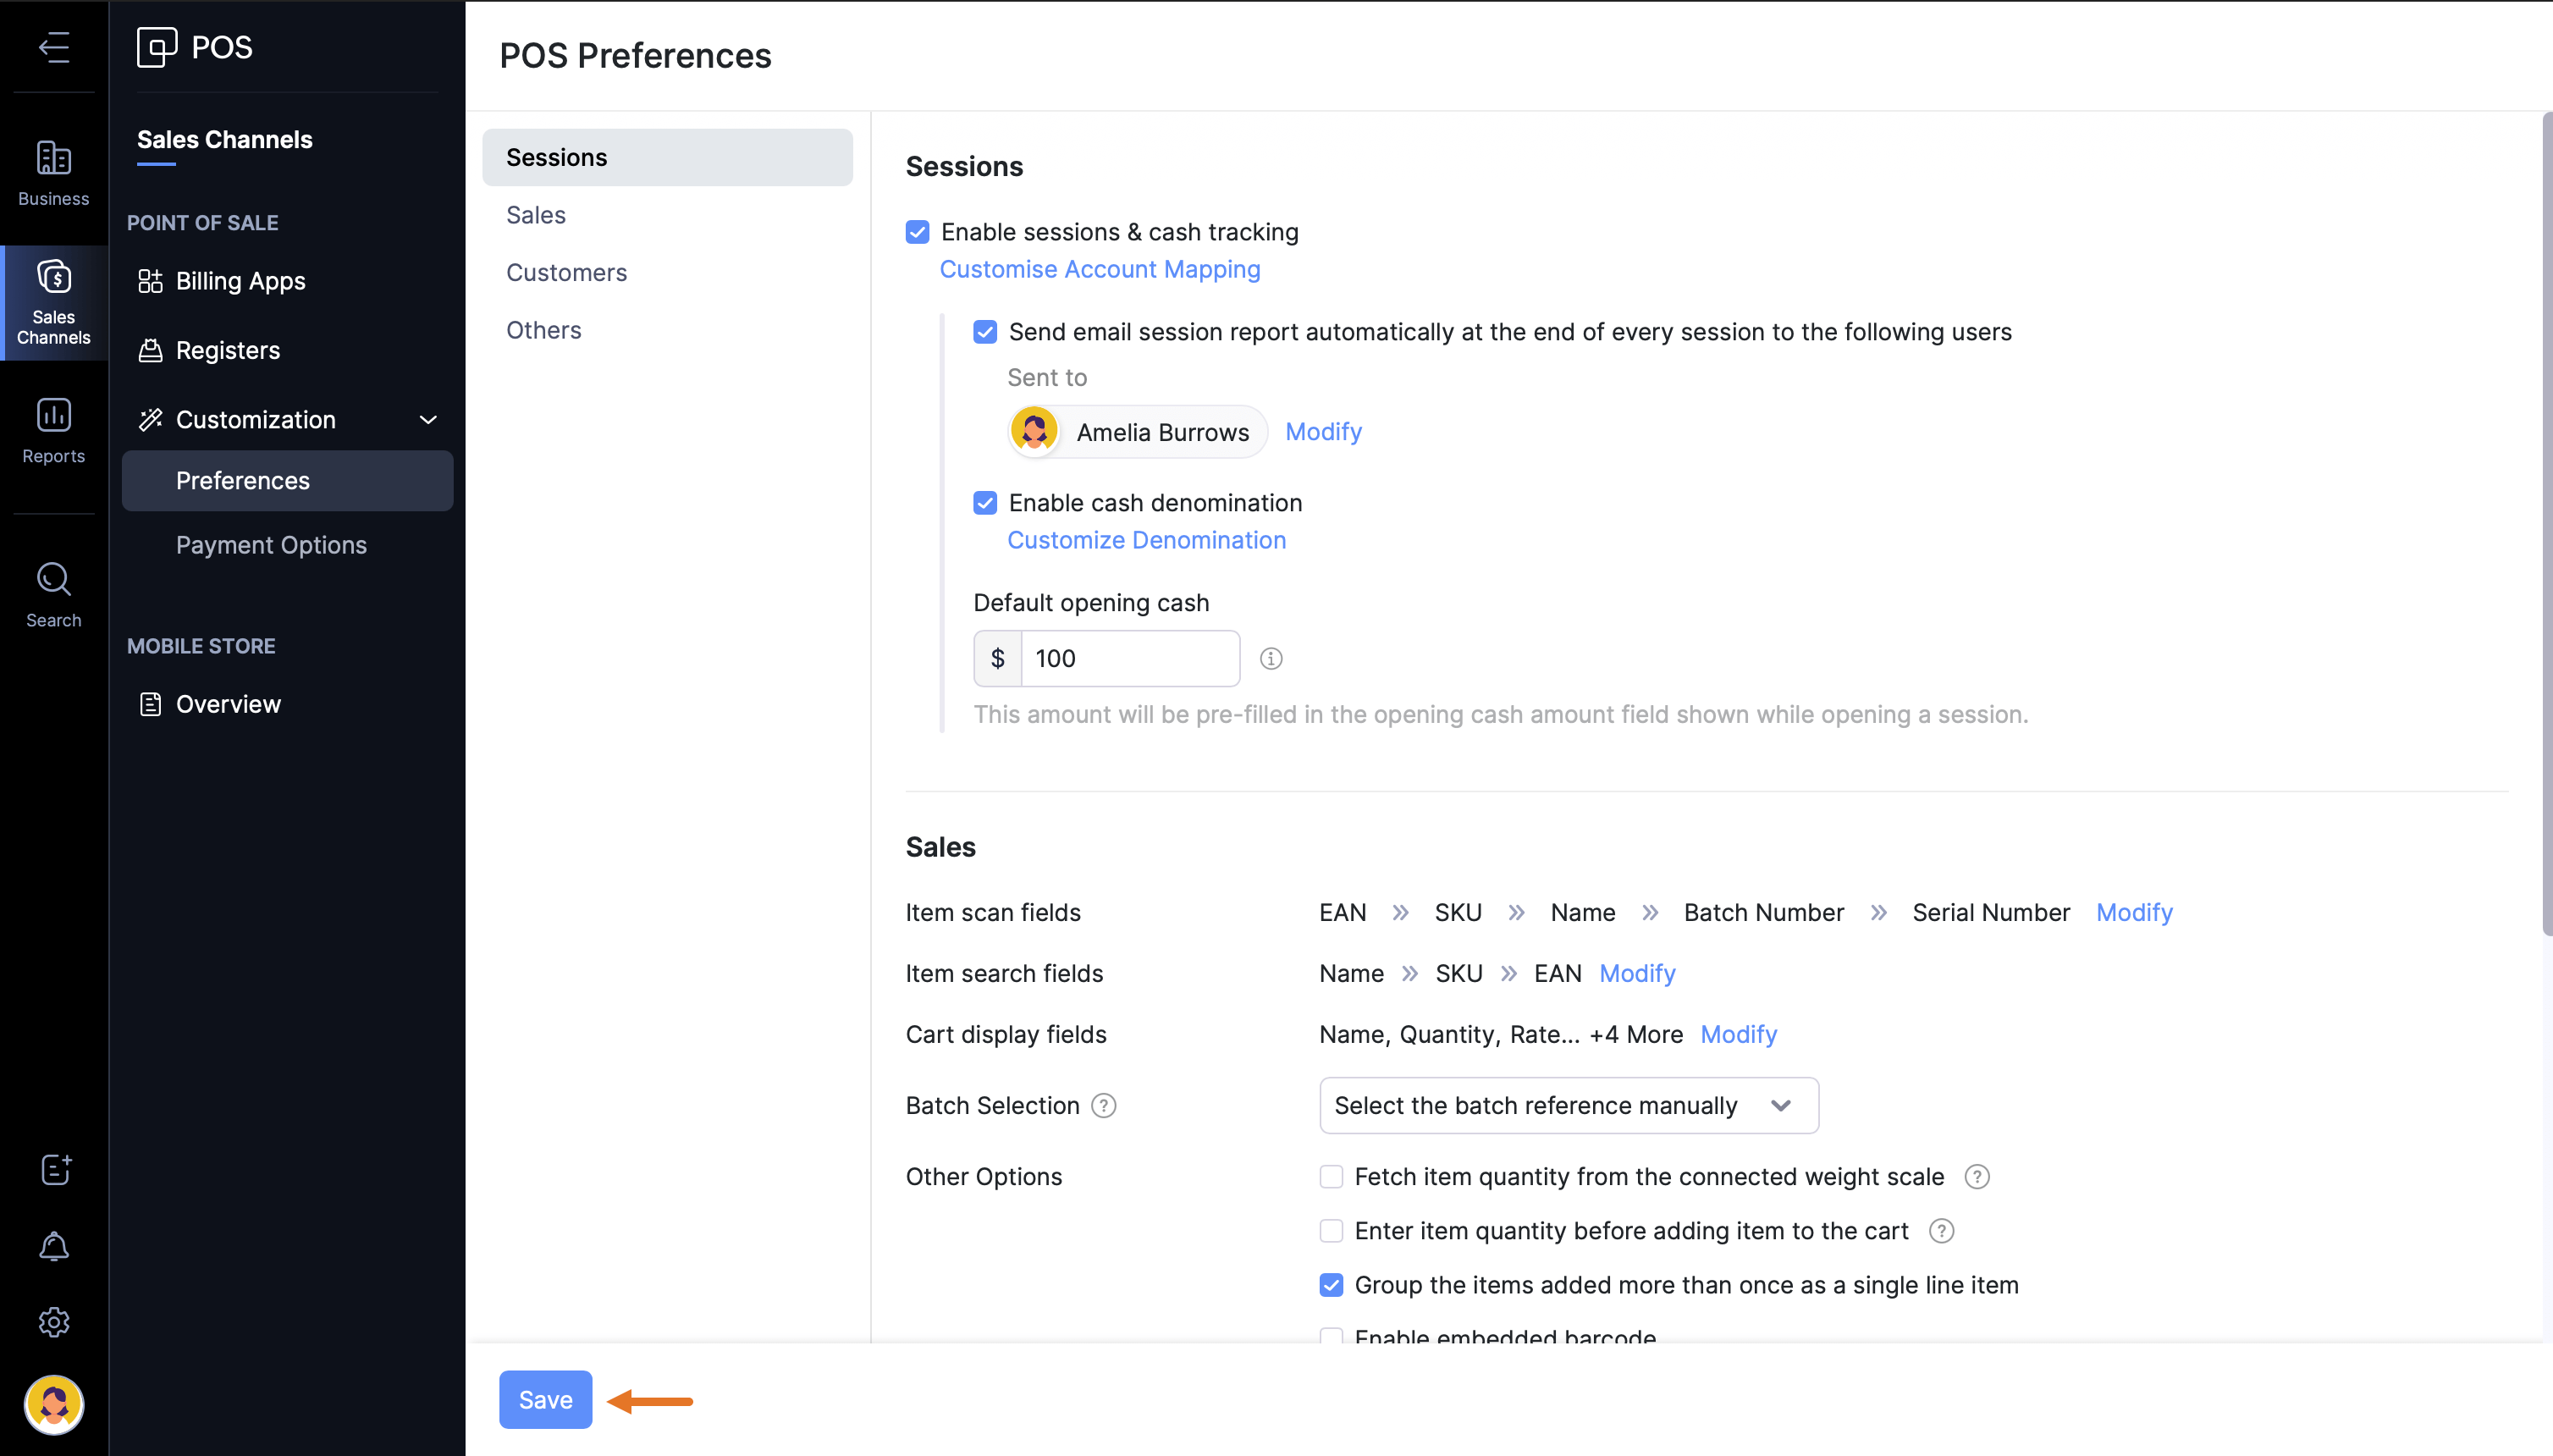Open Customise Account Mapping link
This screenshot has height=1456, width=2553.
[1099, 269]
